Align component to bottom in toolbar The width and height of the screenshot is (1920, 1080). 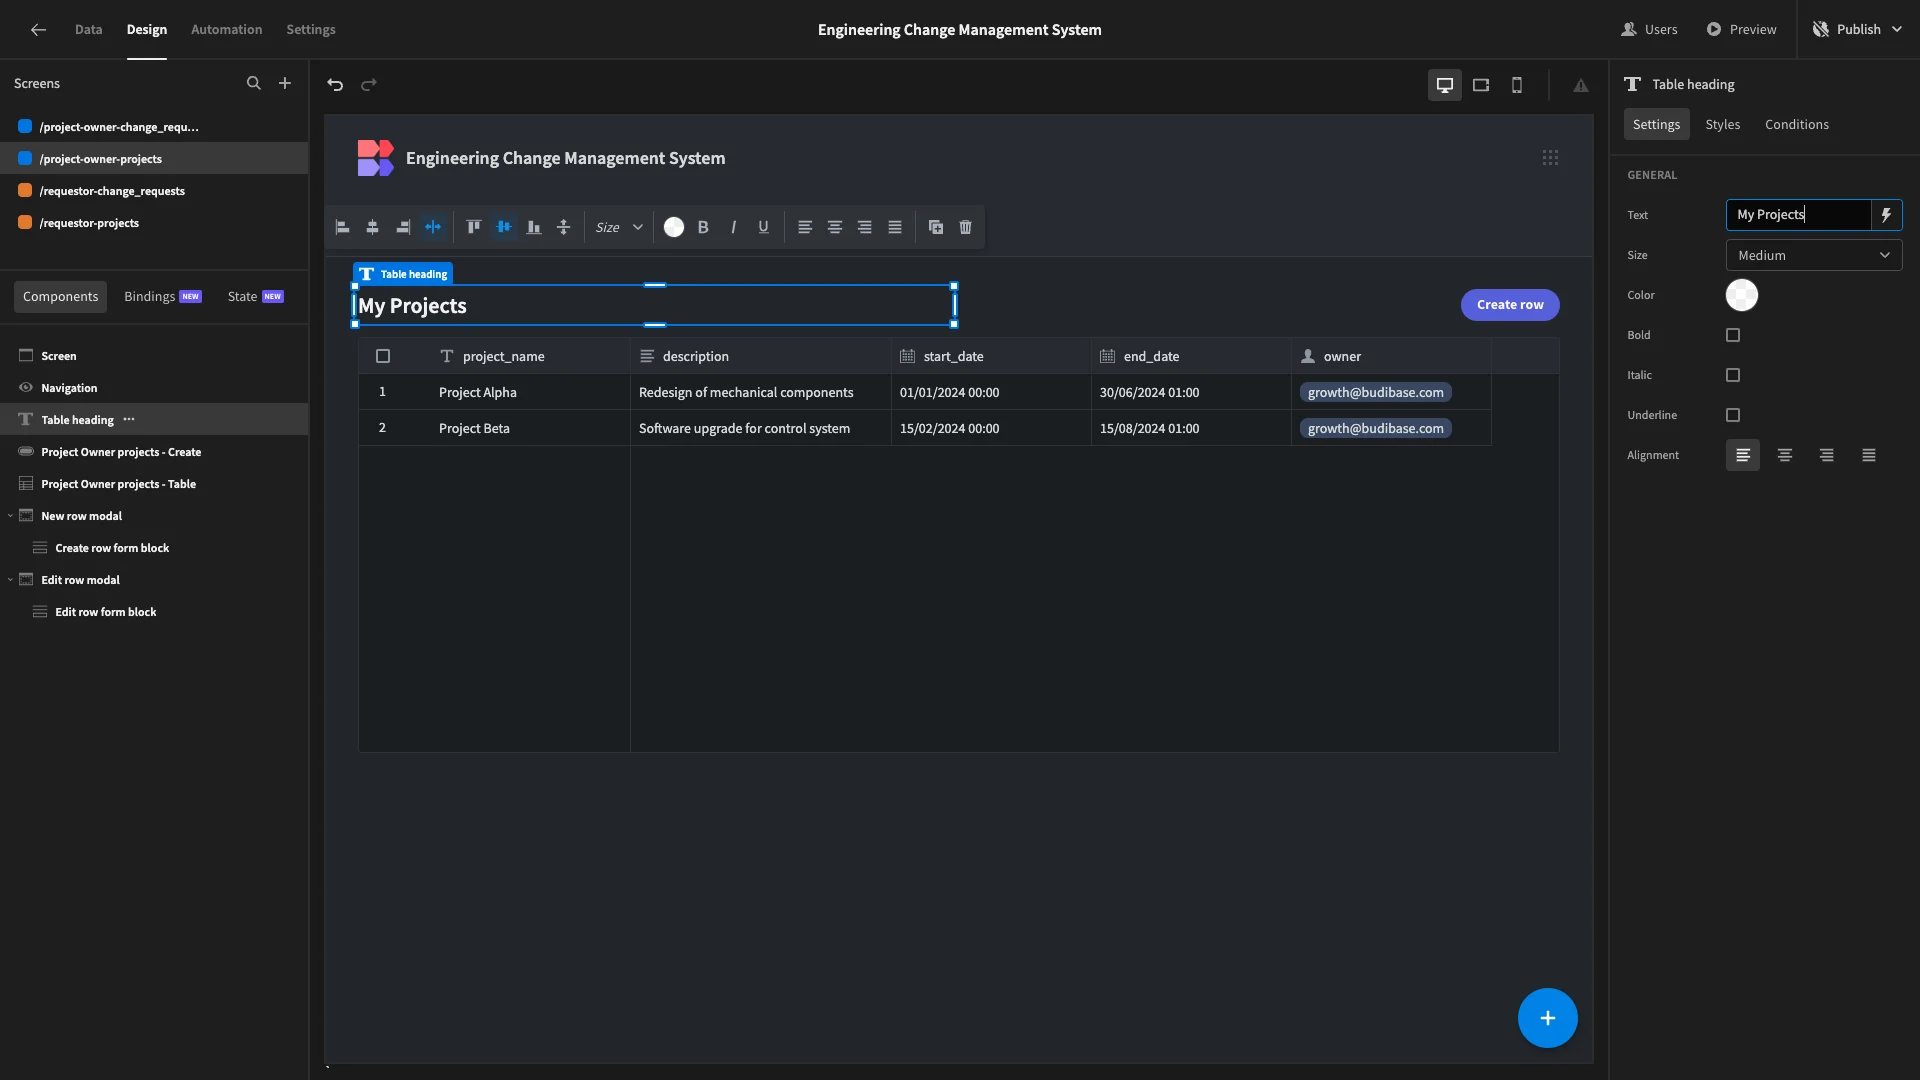click(x=534, y=227)
